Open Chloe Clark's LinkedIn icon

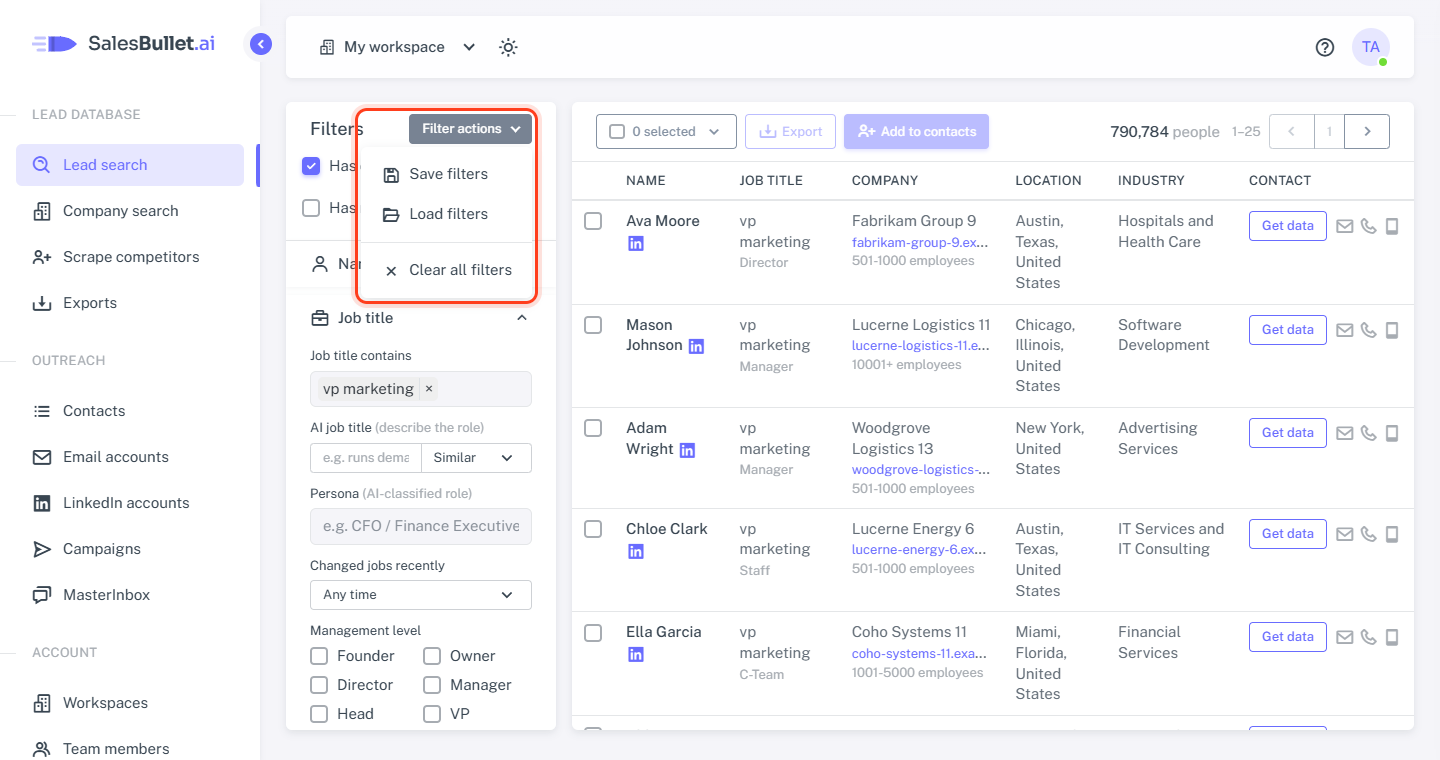coord(636,551)
